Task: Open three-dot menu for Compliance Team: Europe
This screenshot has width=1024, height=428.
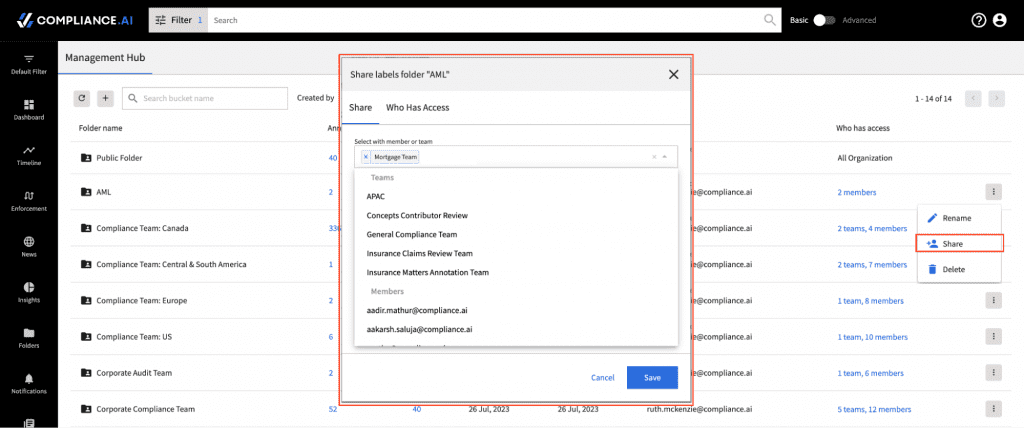Action: (993, 300)
